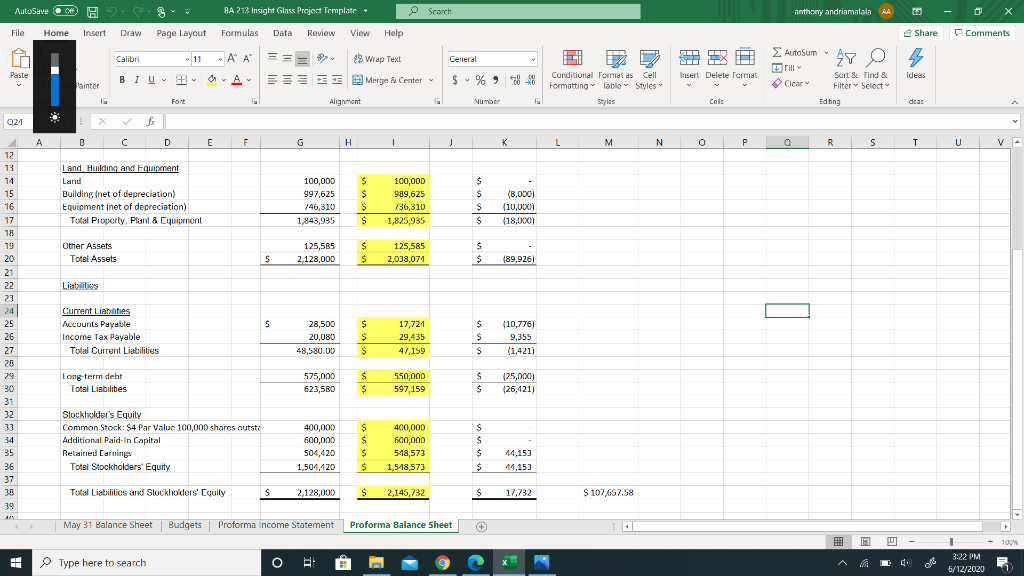Click the Share button
This screenshot has height=576, width=1024.
tap(919, 31)
